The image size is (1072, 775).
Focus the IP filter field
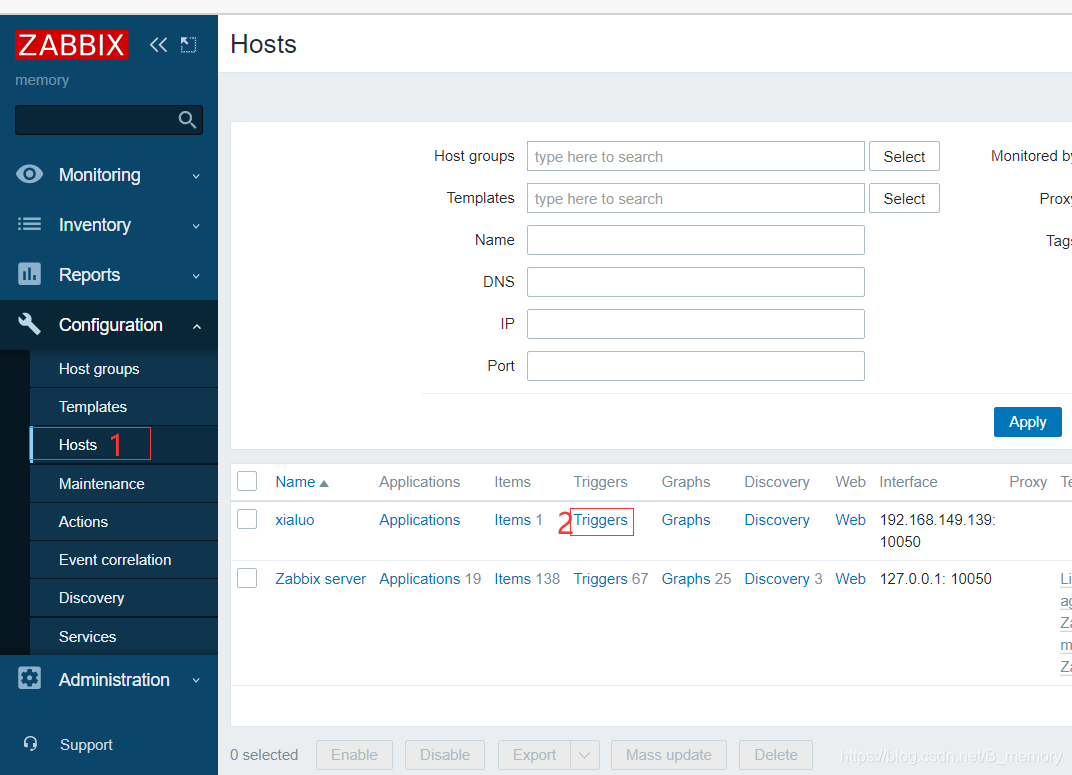pyautogui.click(x=695, y=324)
